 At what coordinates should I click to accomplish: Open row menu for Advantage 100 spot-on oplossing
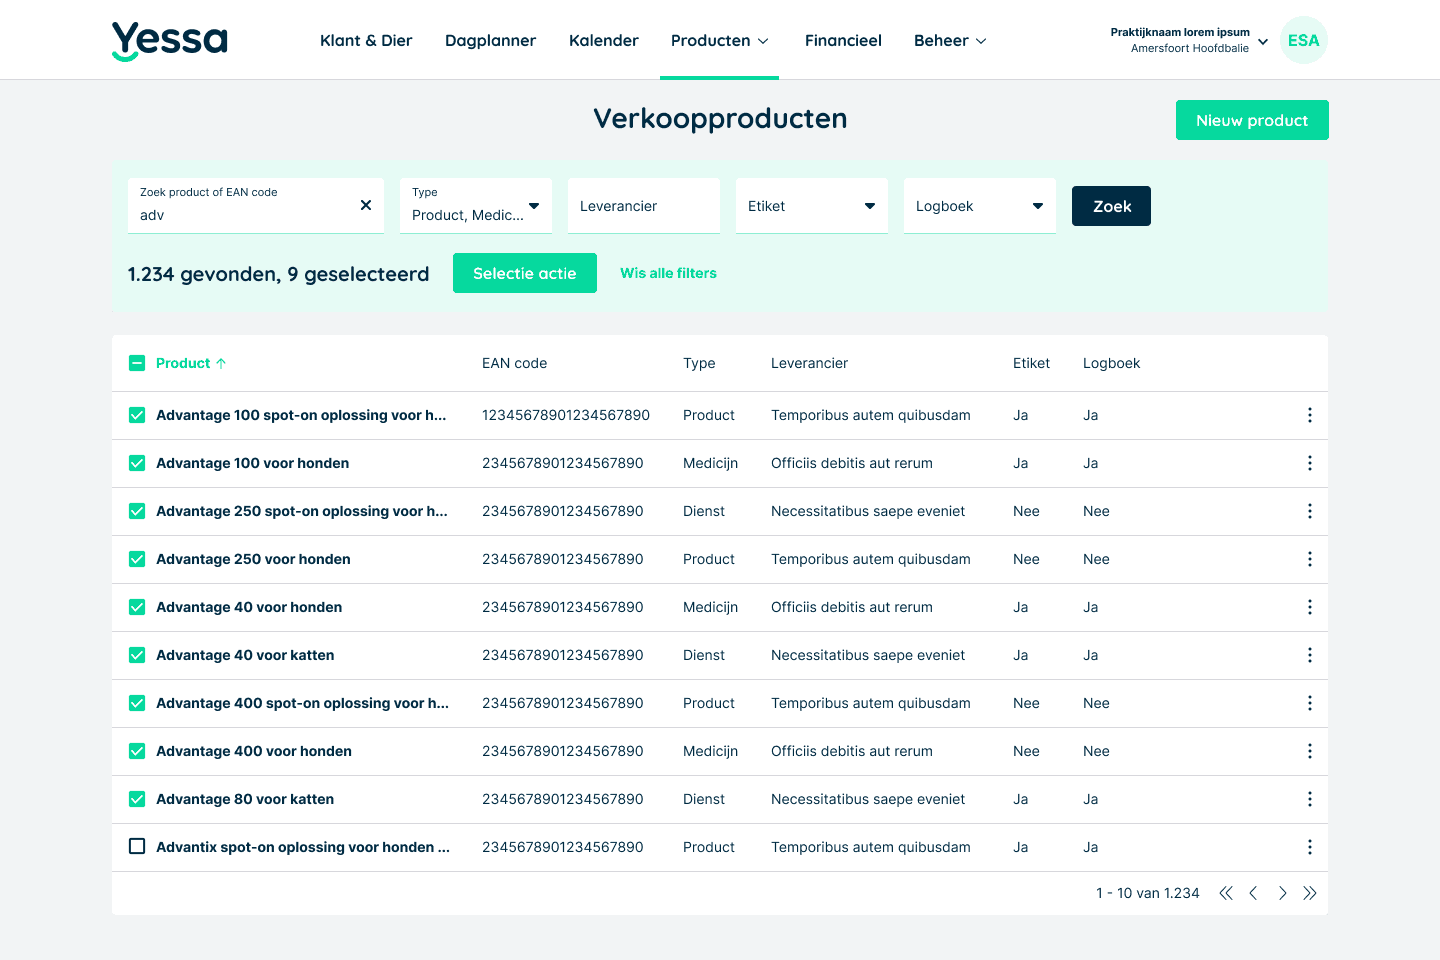1309,415
